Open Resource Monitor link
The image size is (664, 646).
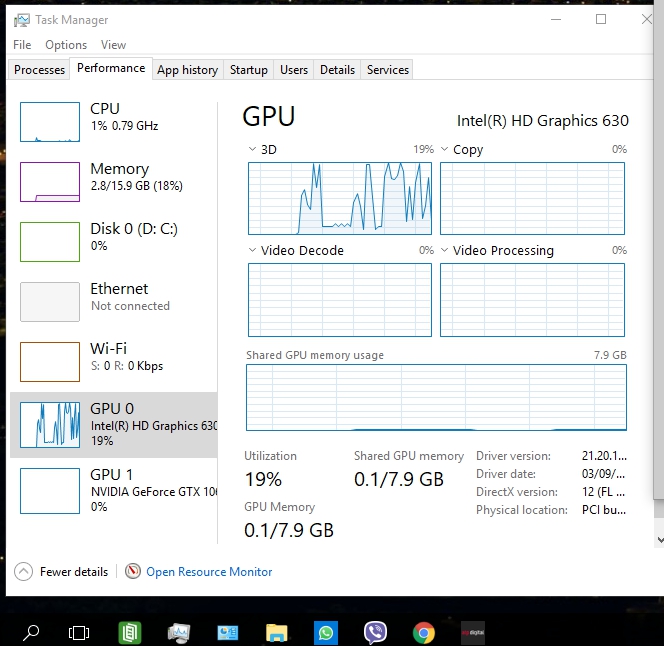tap(209, 572)
